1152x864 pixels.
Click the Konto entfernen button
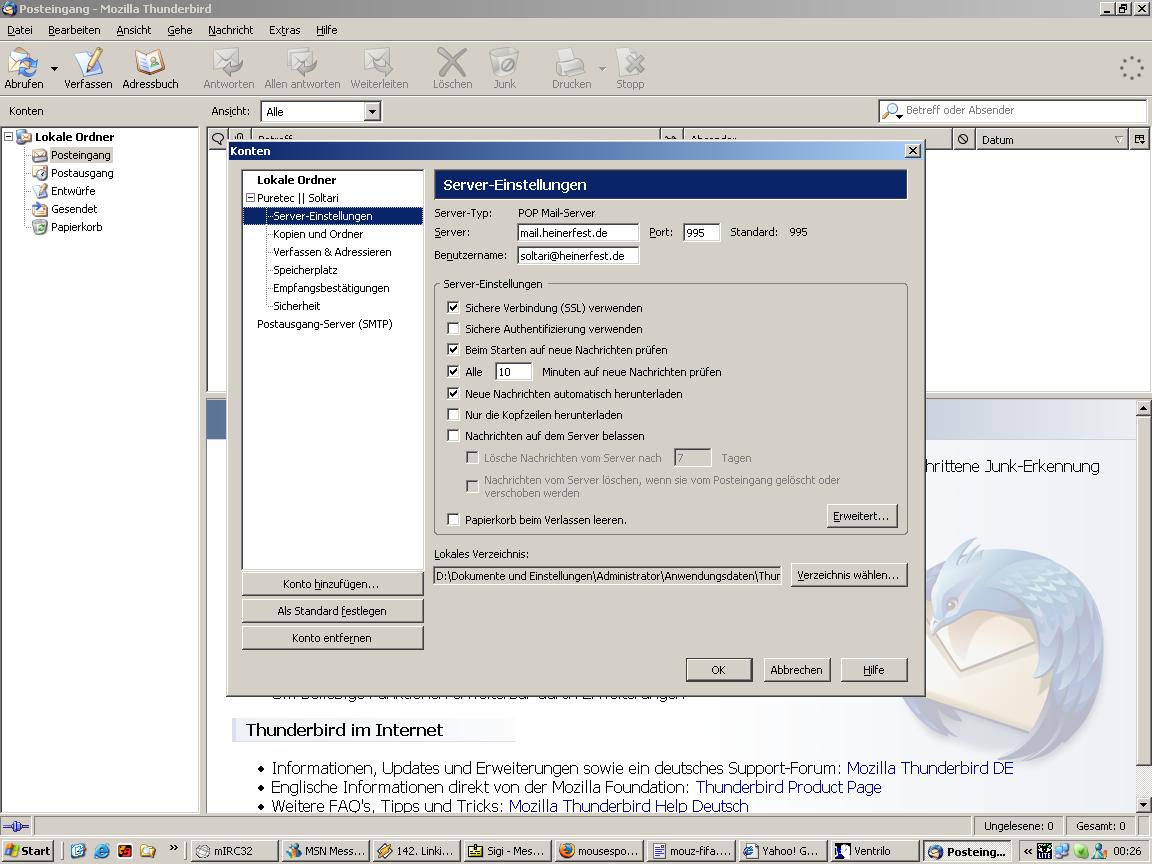pyautogui.click(x=332, y=638)
